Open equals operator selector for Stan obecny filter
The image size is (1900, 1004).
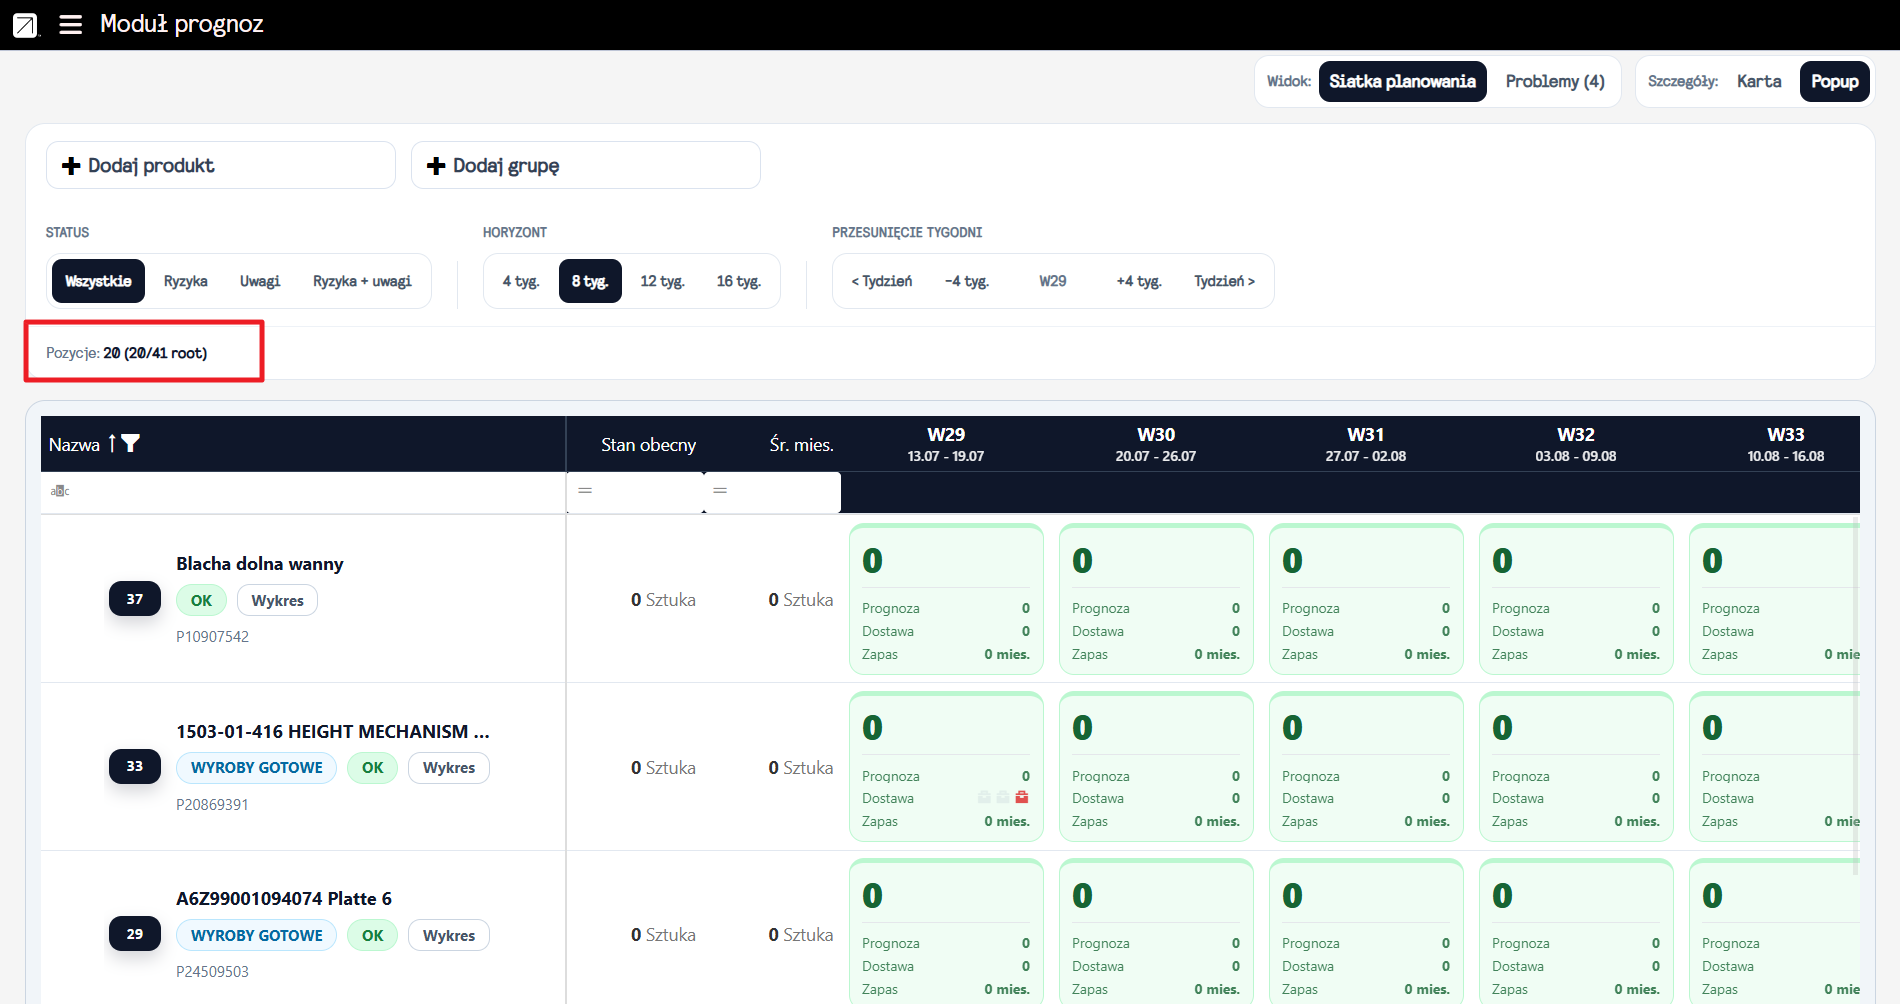coord(585,490)
